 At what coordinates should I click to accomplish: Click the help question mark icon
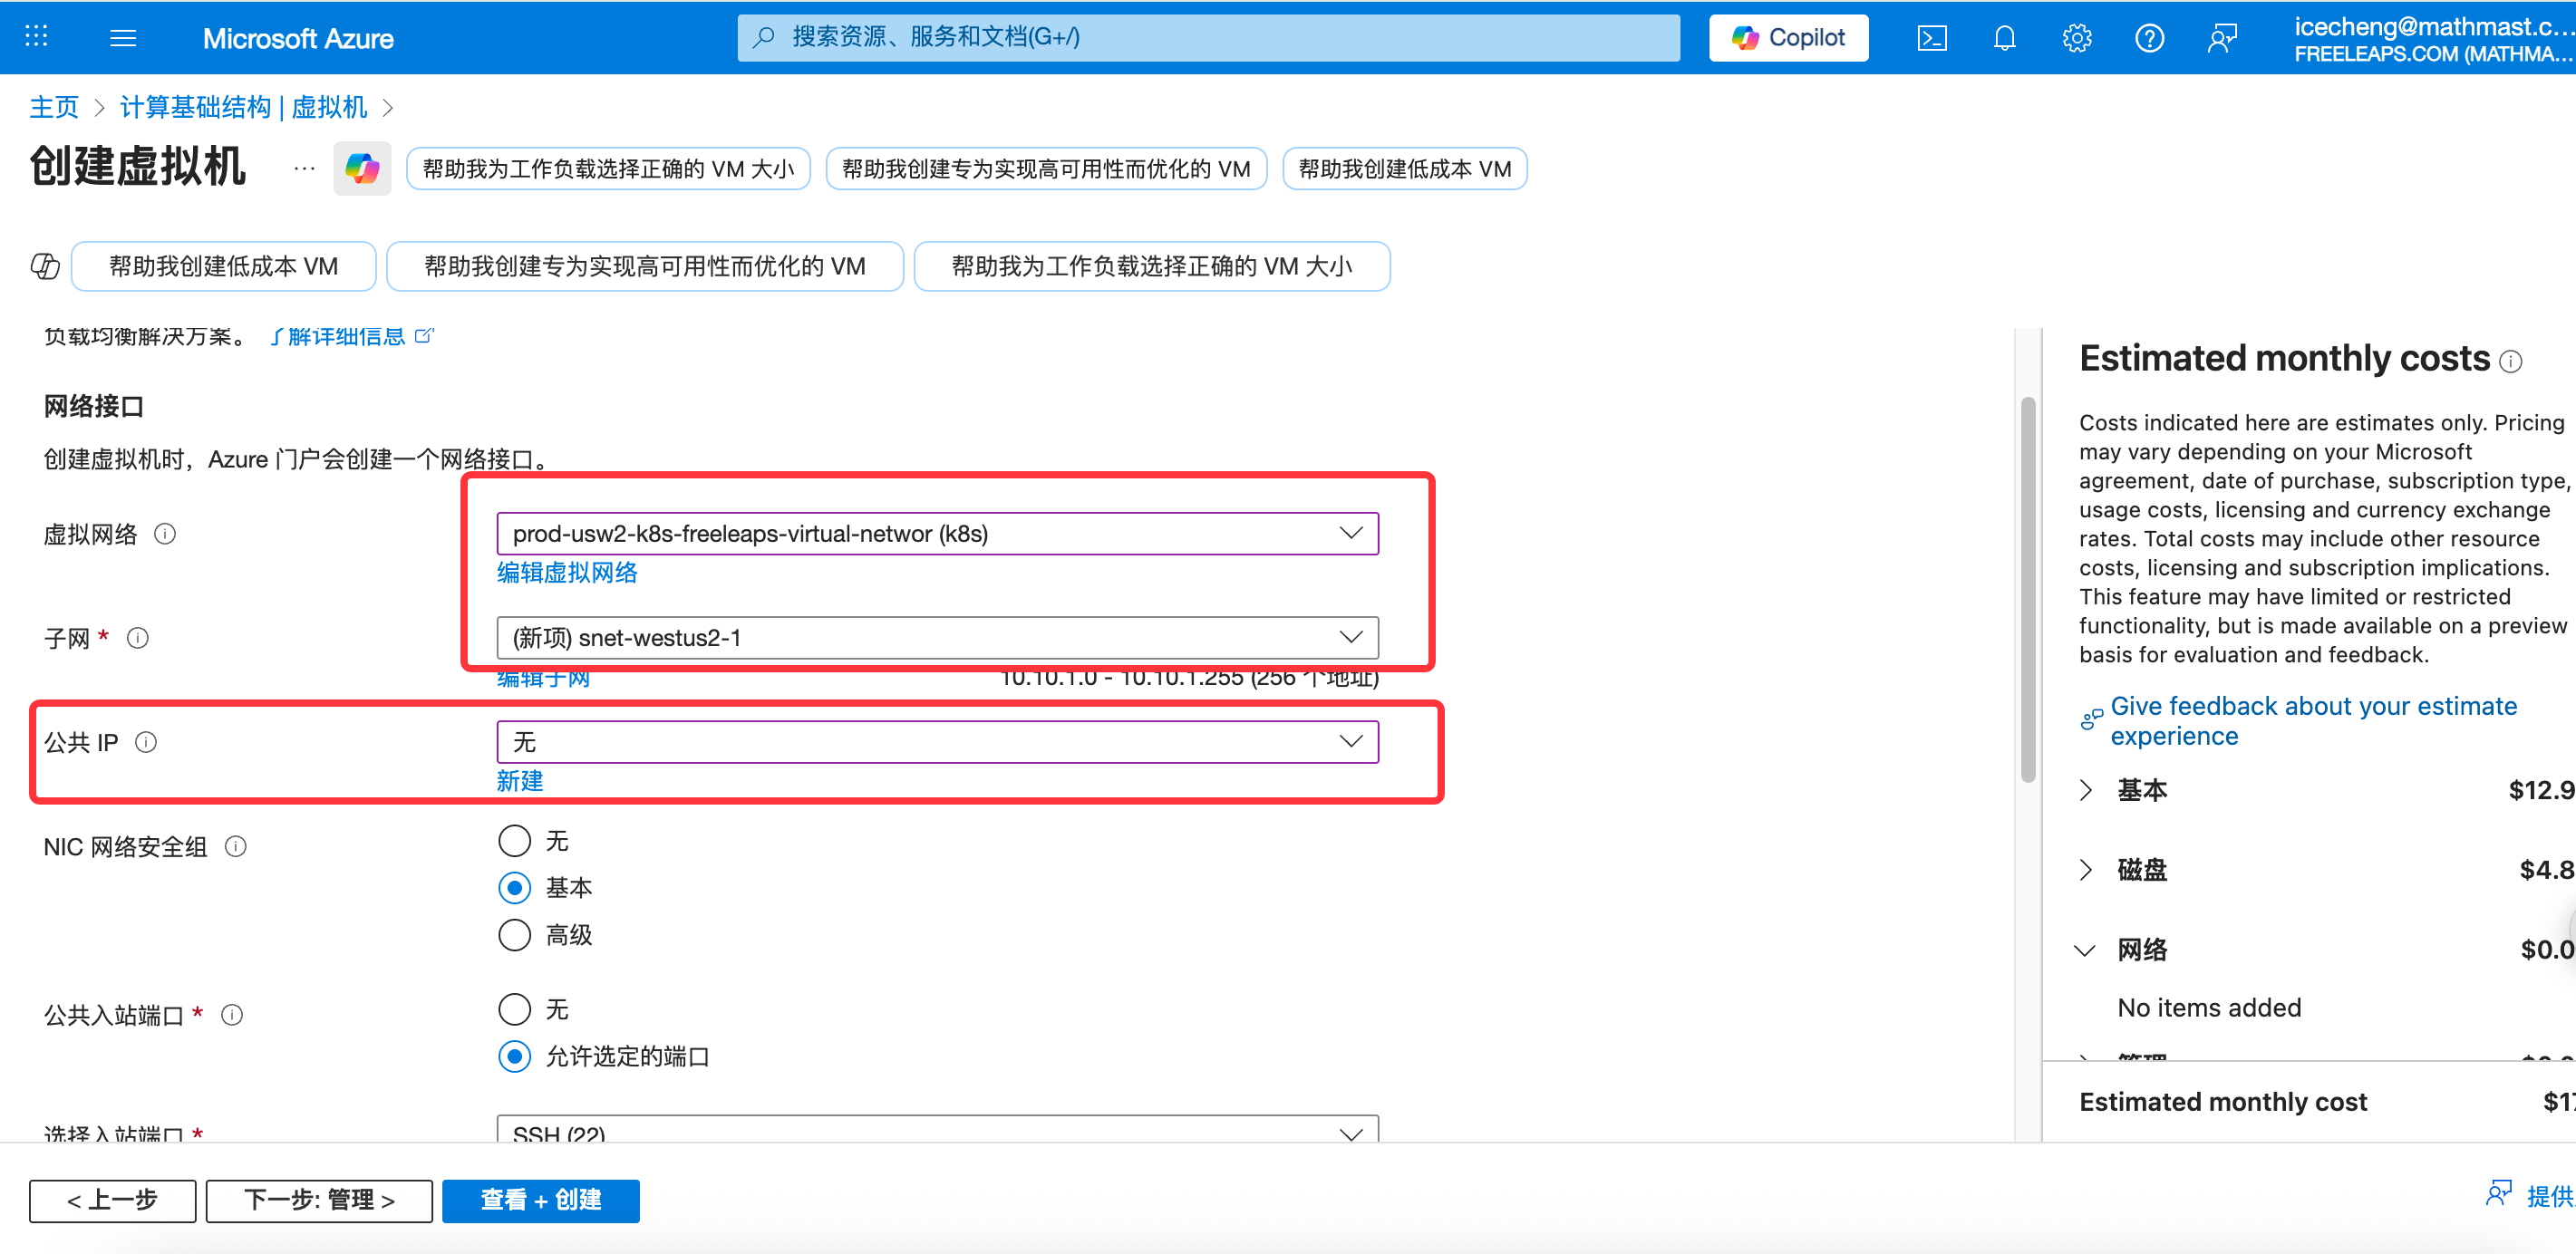2149,38
